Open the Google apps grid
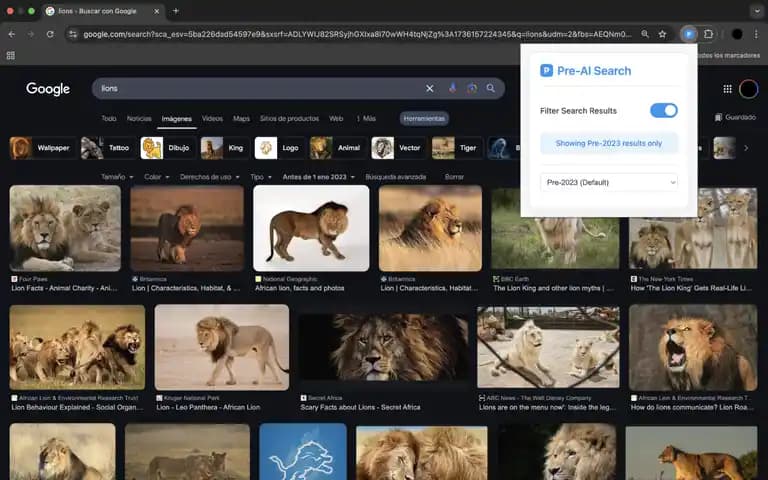The height and width of the screenshot is (480, 768). point(727,89)
